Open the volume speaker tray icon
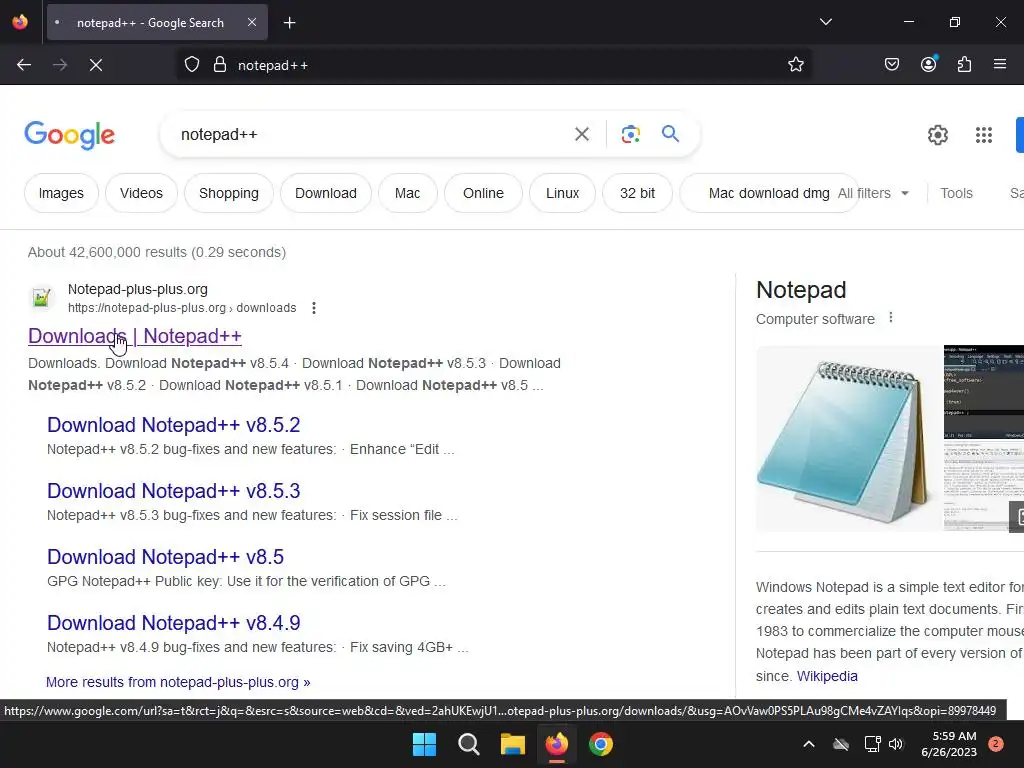This screenshot has width=1024, height=768. point(896,744)
